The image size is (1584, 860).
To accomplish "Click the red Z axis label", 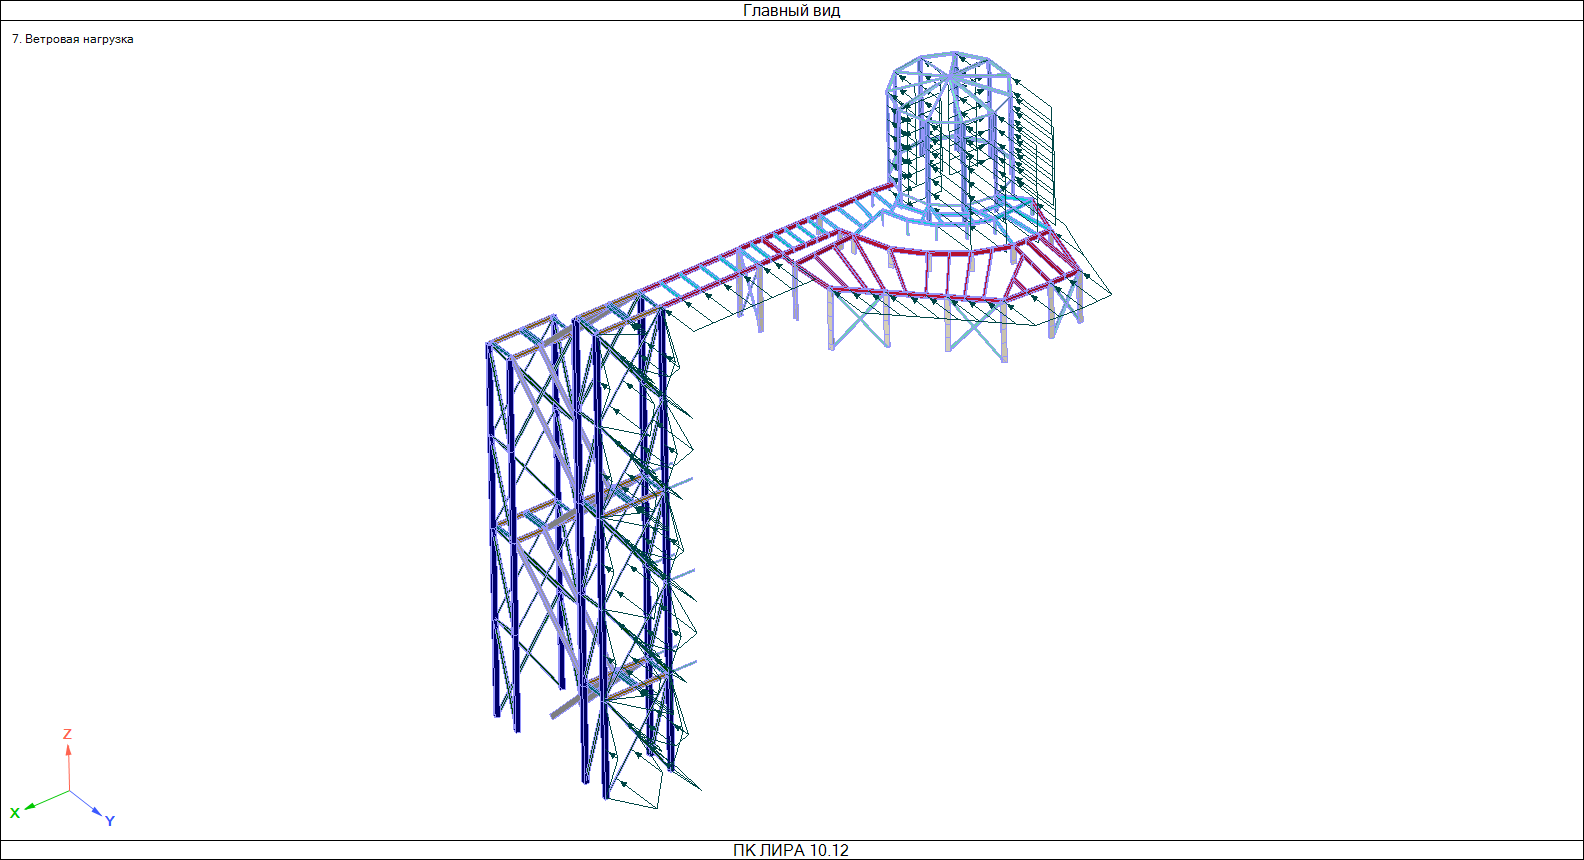I will [68, 734].
